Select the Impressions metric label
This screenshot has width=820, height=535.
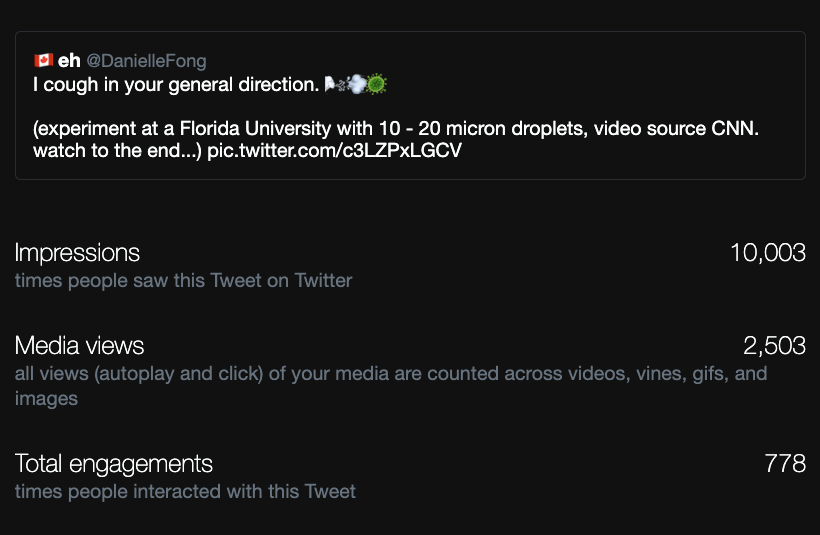pos(77,253)
